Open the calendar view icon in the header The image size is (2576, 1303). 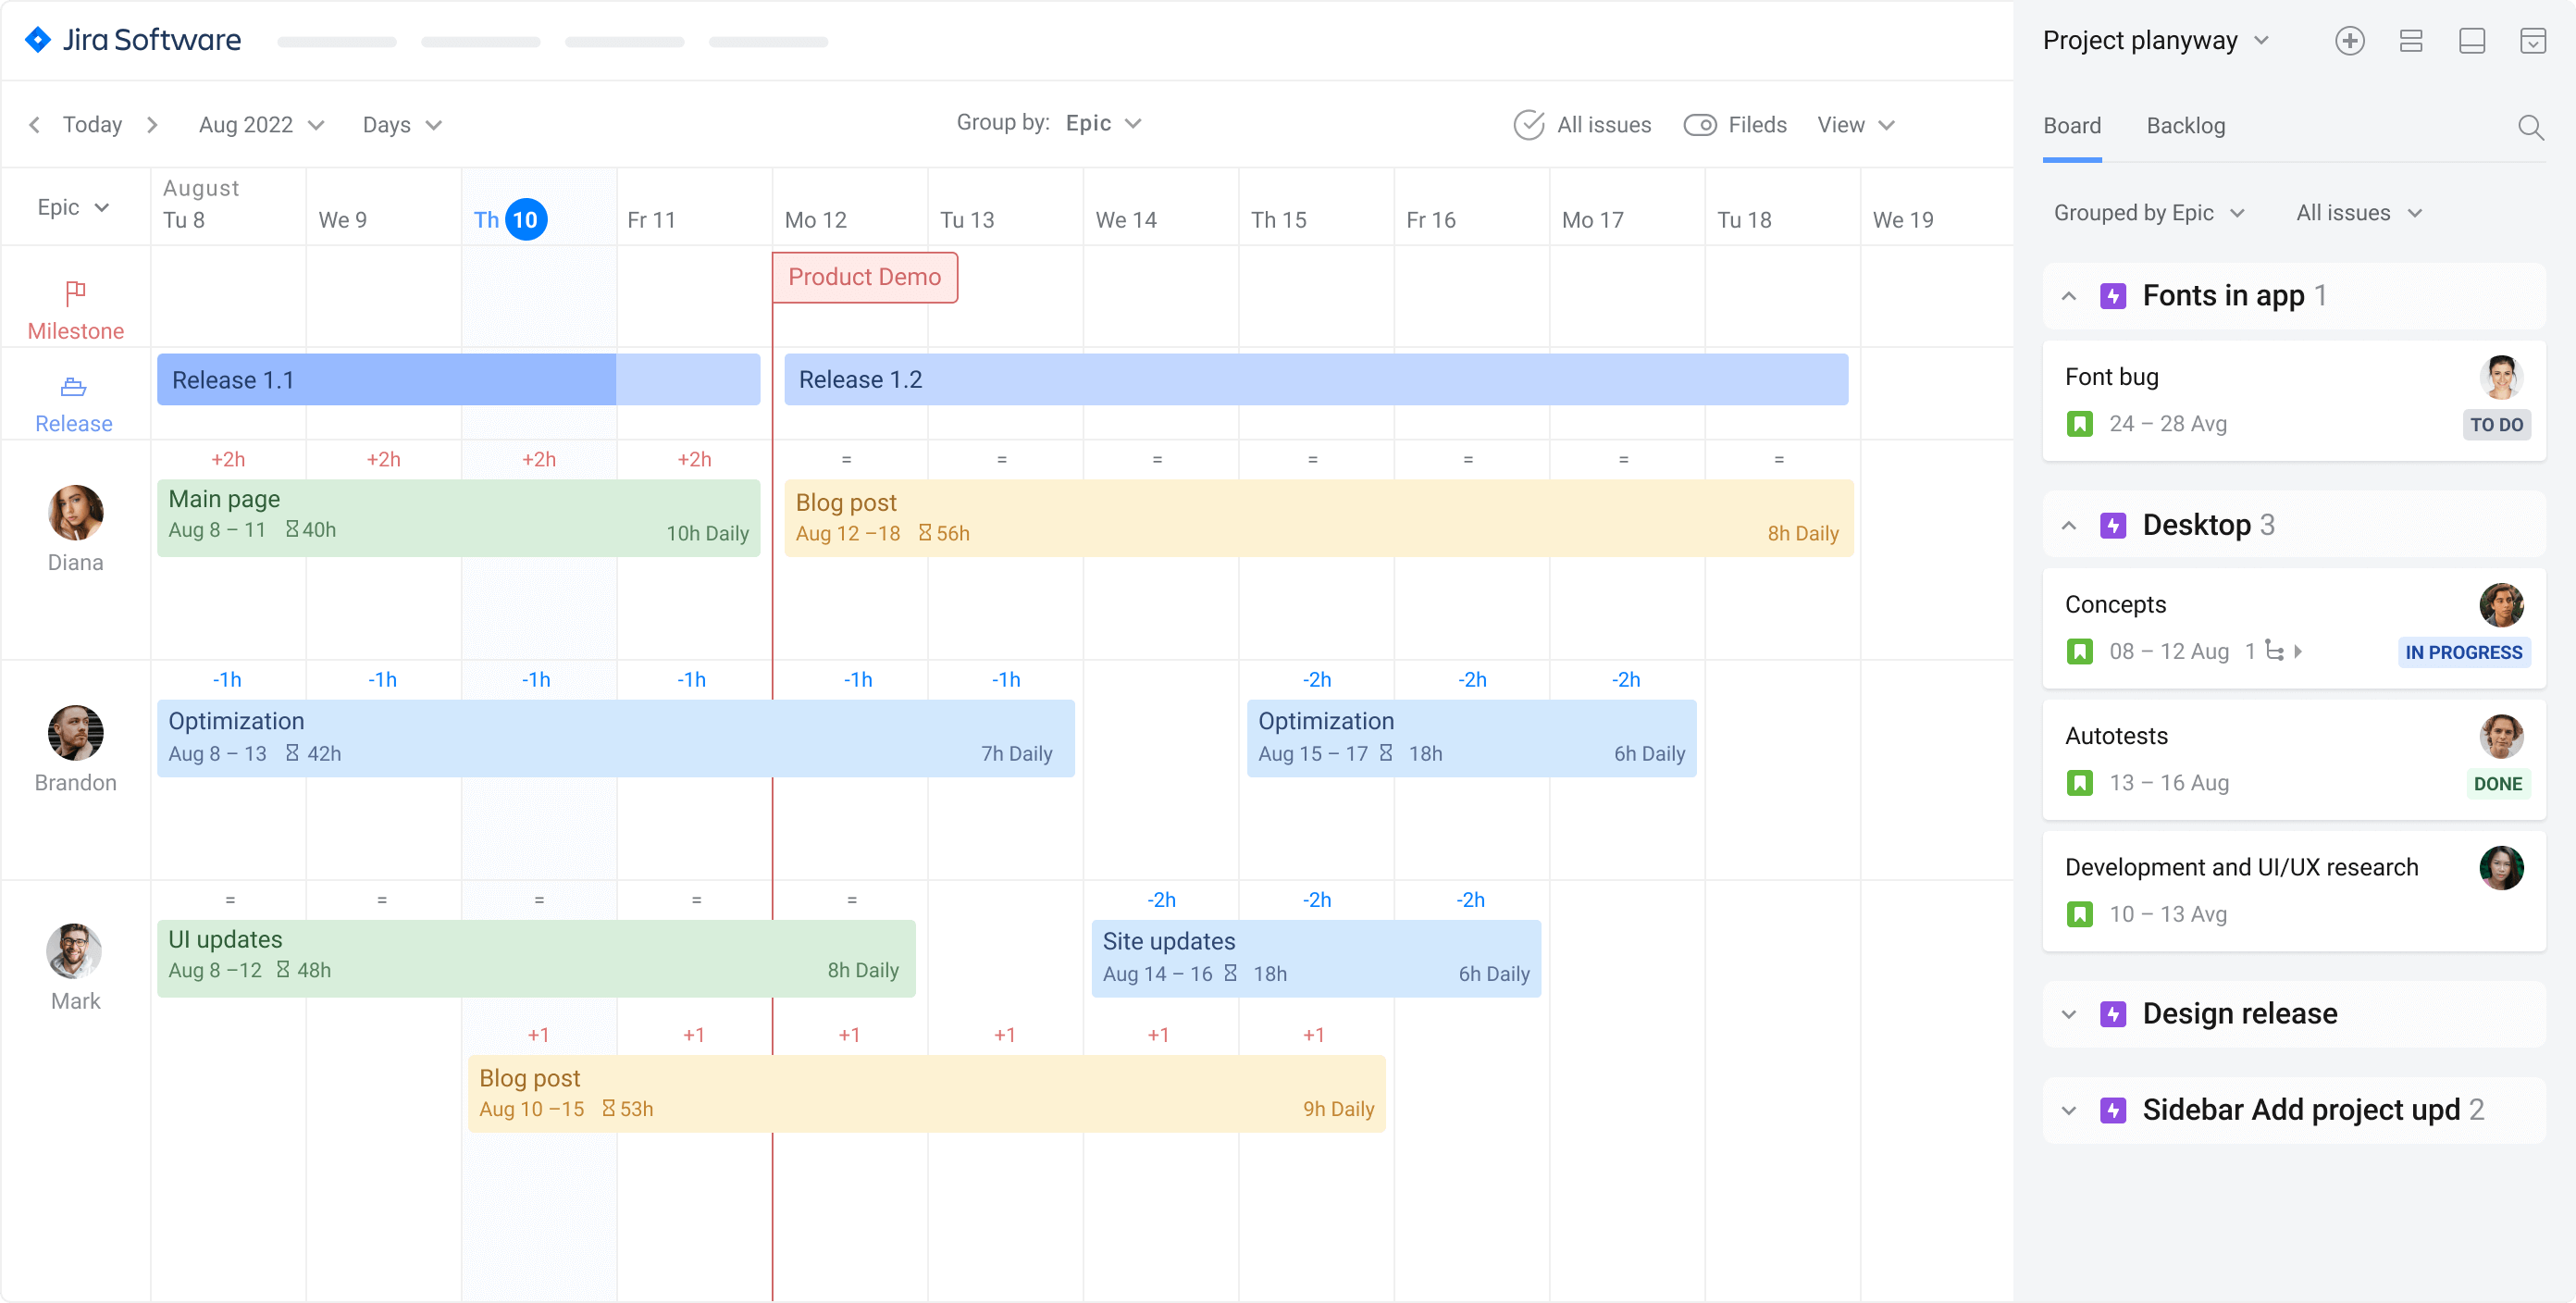coord(2534,41)
